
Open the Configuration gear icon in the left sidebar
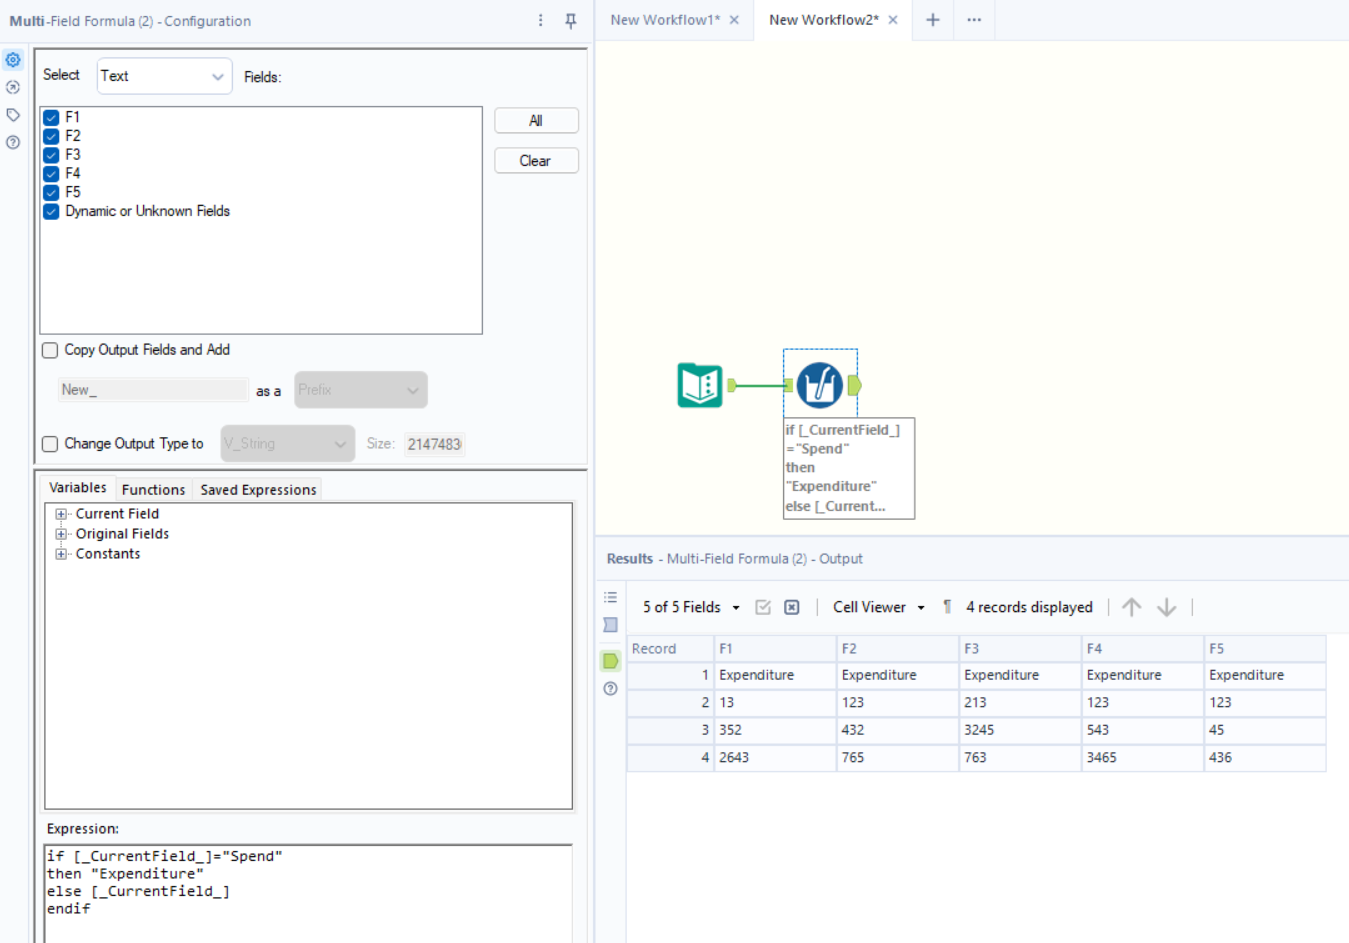[13, 59]
